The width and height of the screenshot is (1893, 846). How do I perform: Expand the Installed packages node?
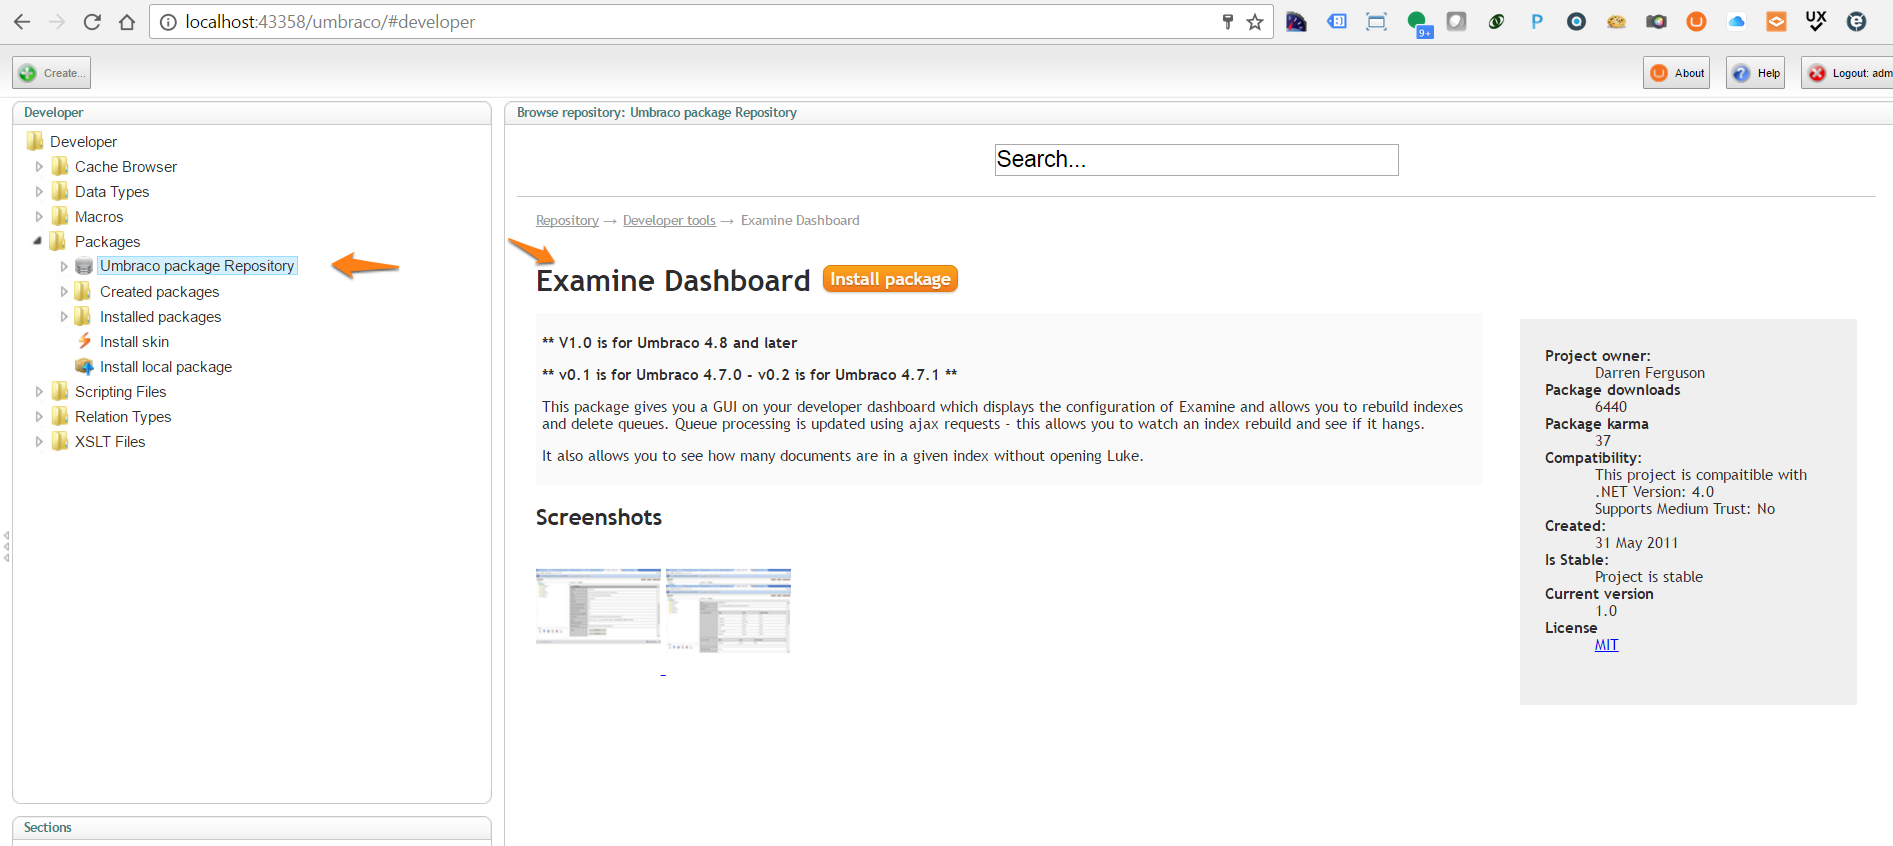(64, 317)
